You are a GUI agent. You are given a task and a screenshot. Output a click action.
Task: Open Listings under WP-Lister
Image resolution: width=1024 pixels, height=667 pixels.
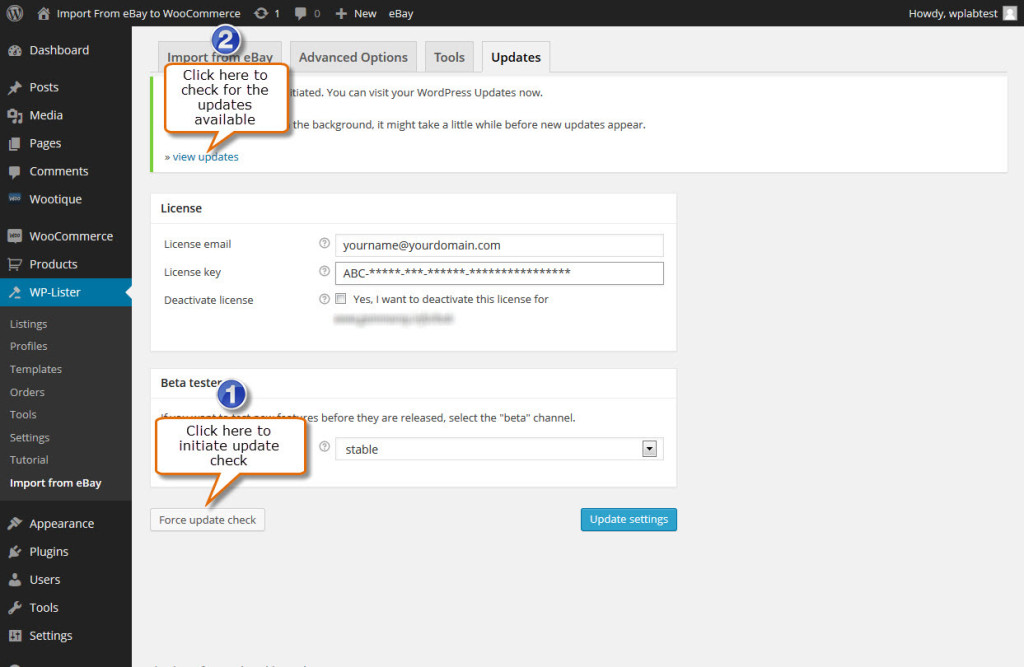29,324
